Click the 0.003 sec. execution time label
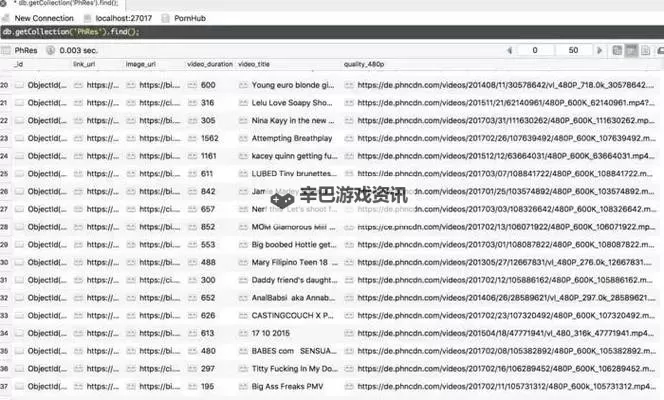Viewport: 664px width, 400px height. 78,50
